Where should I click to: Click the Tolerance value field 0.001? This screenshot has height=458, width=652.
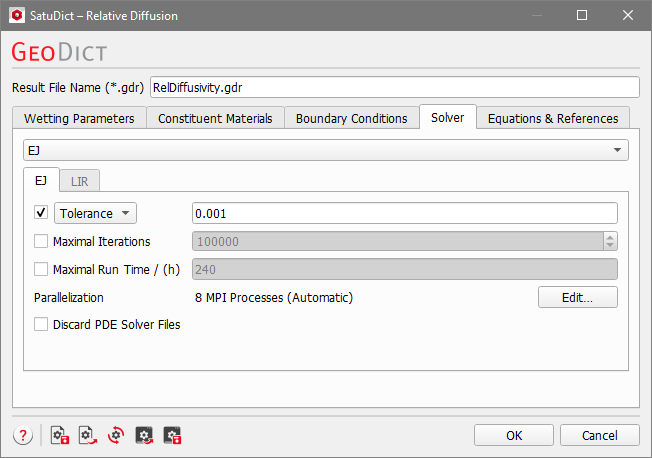pos(405,213)
